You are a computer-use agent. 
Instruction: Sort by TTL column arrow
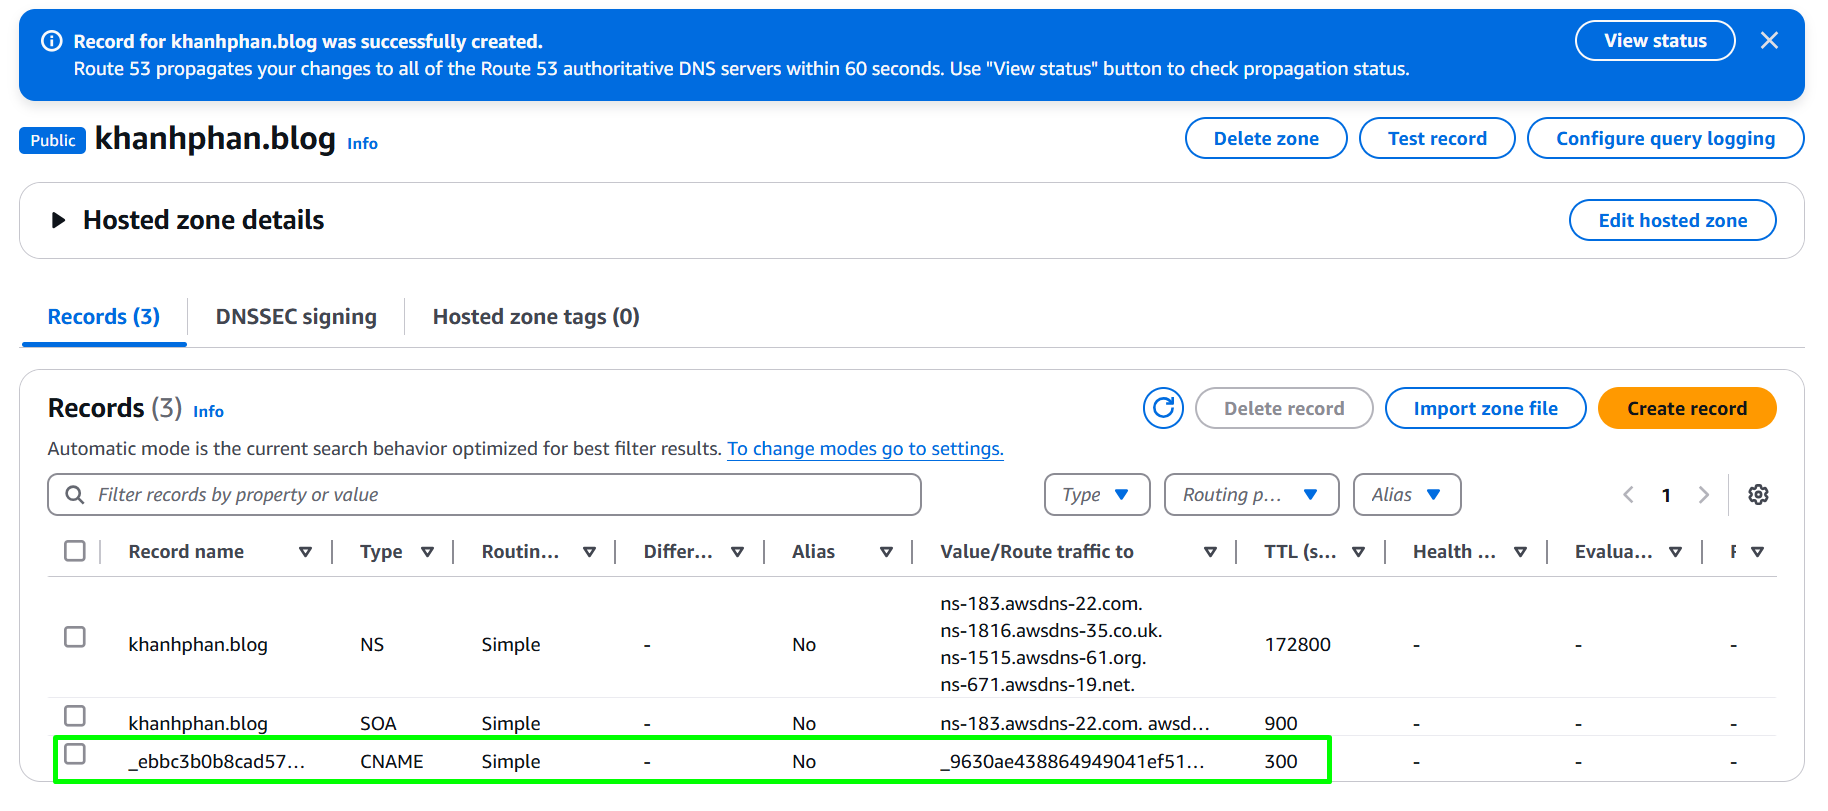pyautogui.click(x=1358, y=552)
